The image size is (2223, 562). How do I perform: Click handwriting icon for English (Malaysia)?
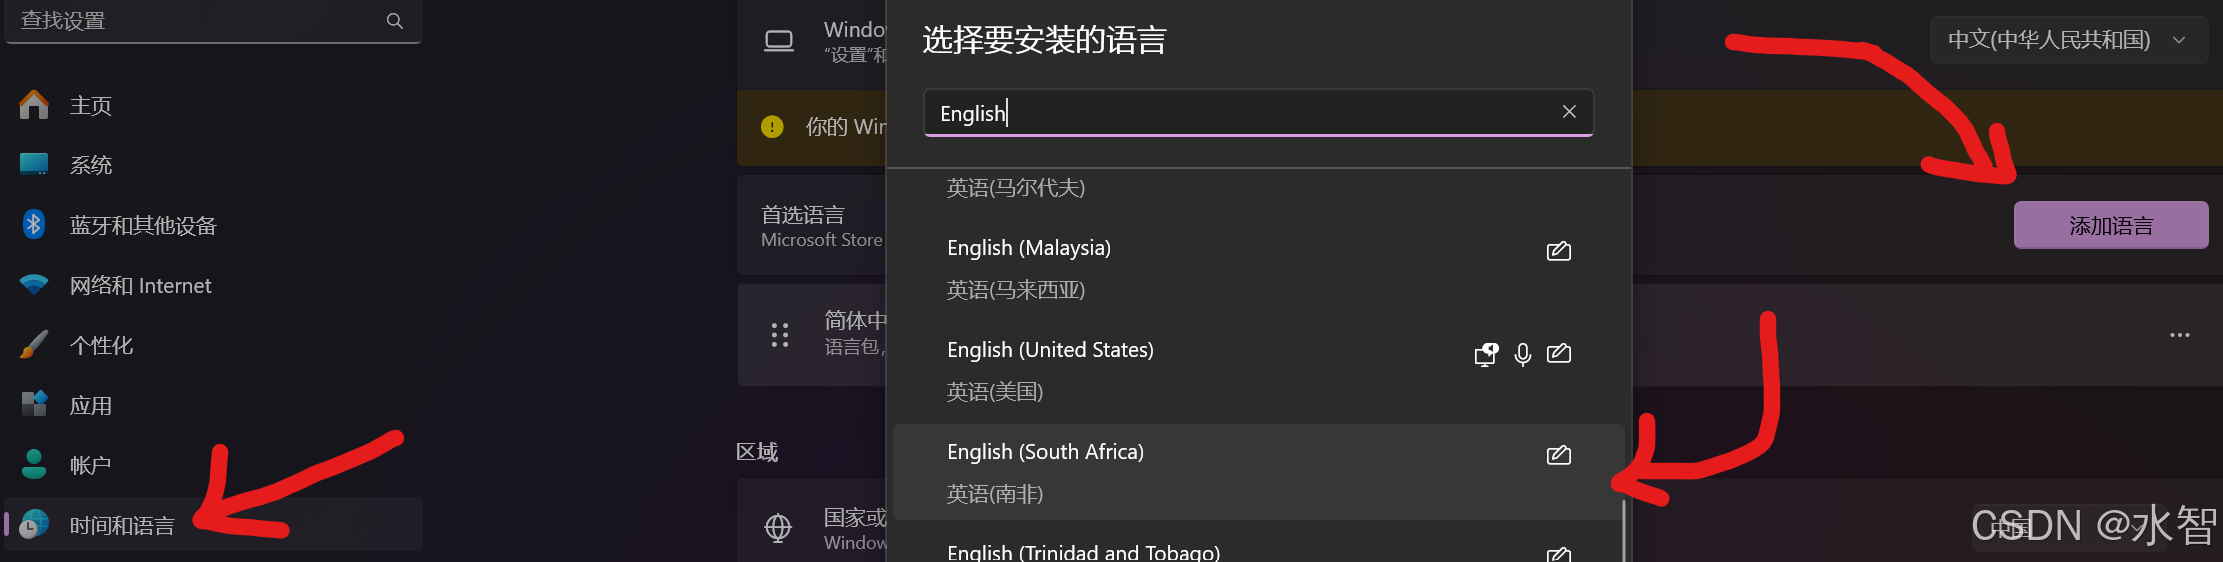pyautogui.click(x=1559, y=250)
